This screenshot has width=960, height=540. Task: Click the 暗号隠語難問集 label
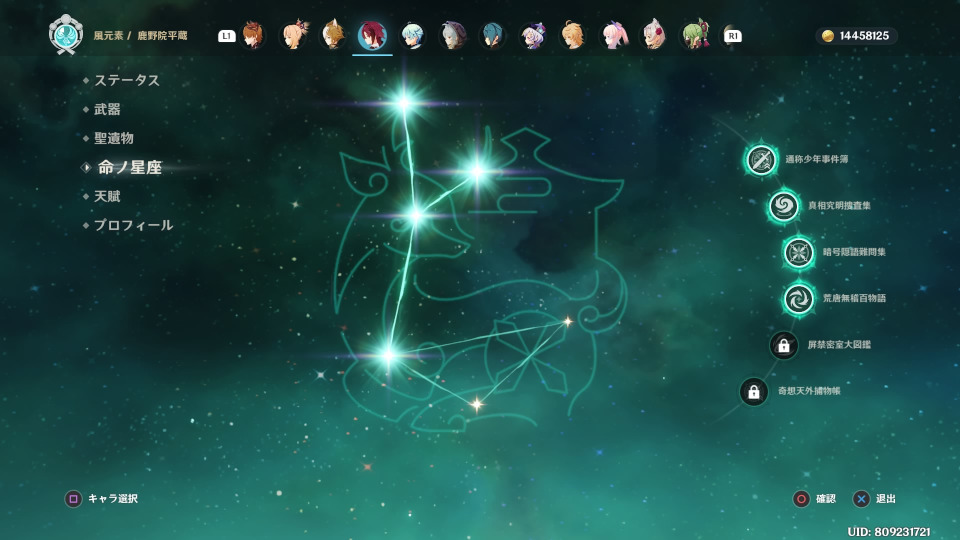point(854,252)
